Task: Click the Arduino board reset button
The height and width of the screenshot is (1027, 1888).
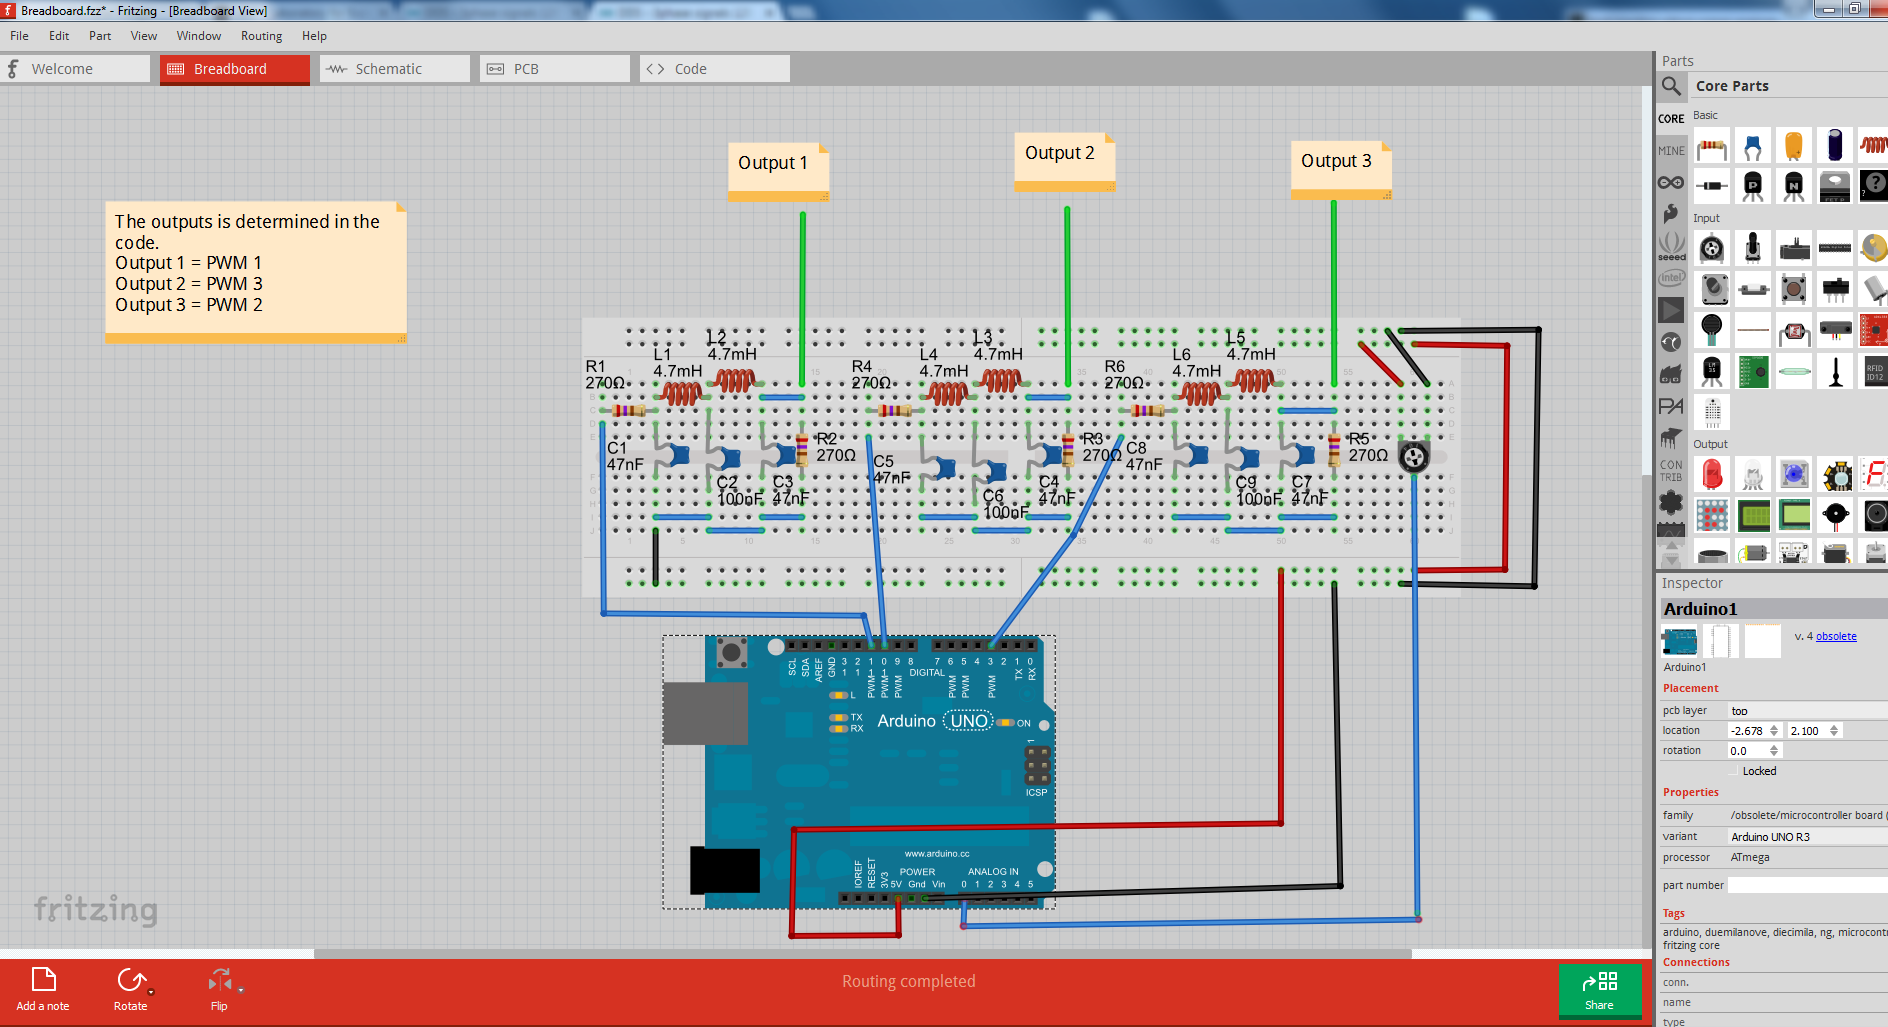Action: (732, 653)
